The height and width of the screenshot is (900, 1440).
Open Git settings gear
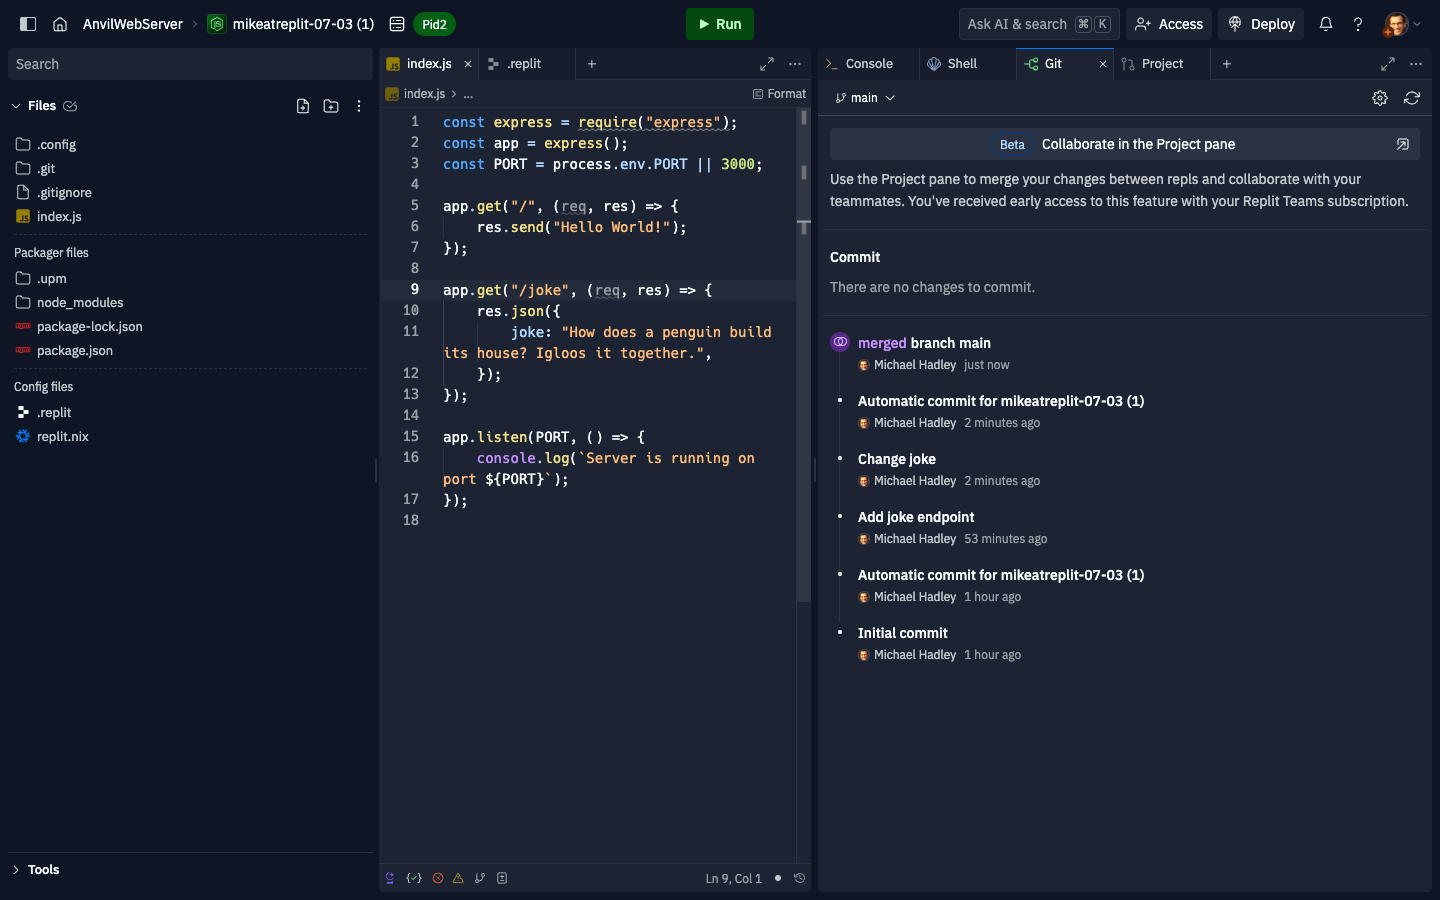click(1380, 98)
